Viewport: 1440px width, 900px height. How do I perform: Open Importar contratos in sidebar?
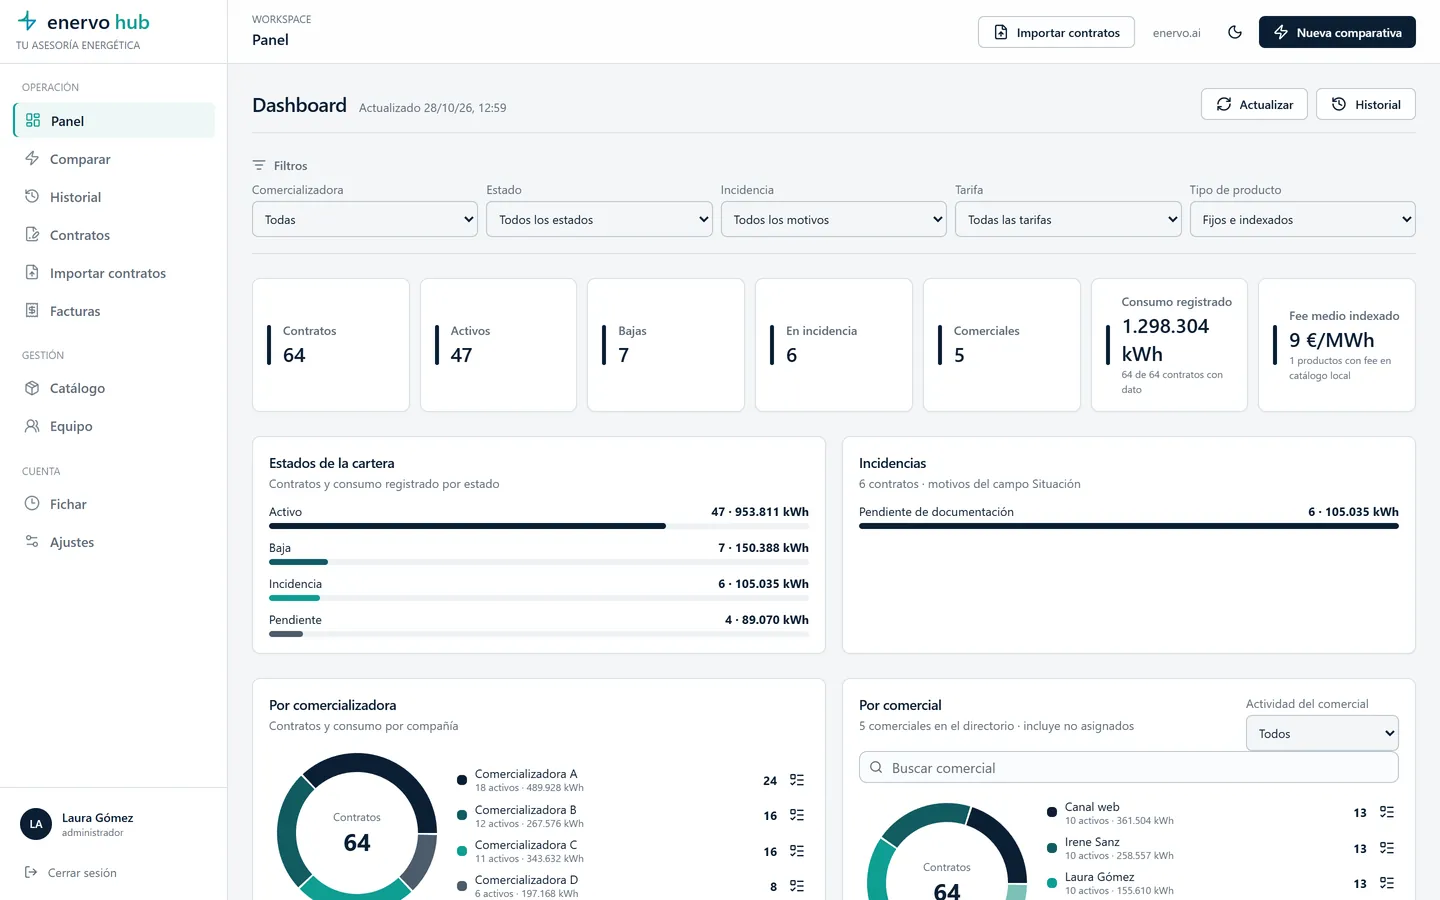(x=114, y=273)
